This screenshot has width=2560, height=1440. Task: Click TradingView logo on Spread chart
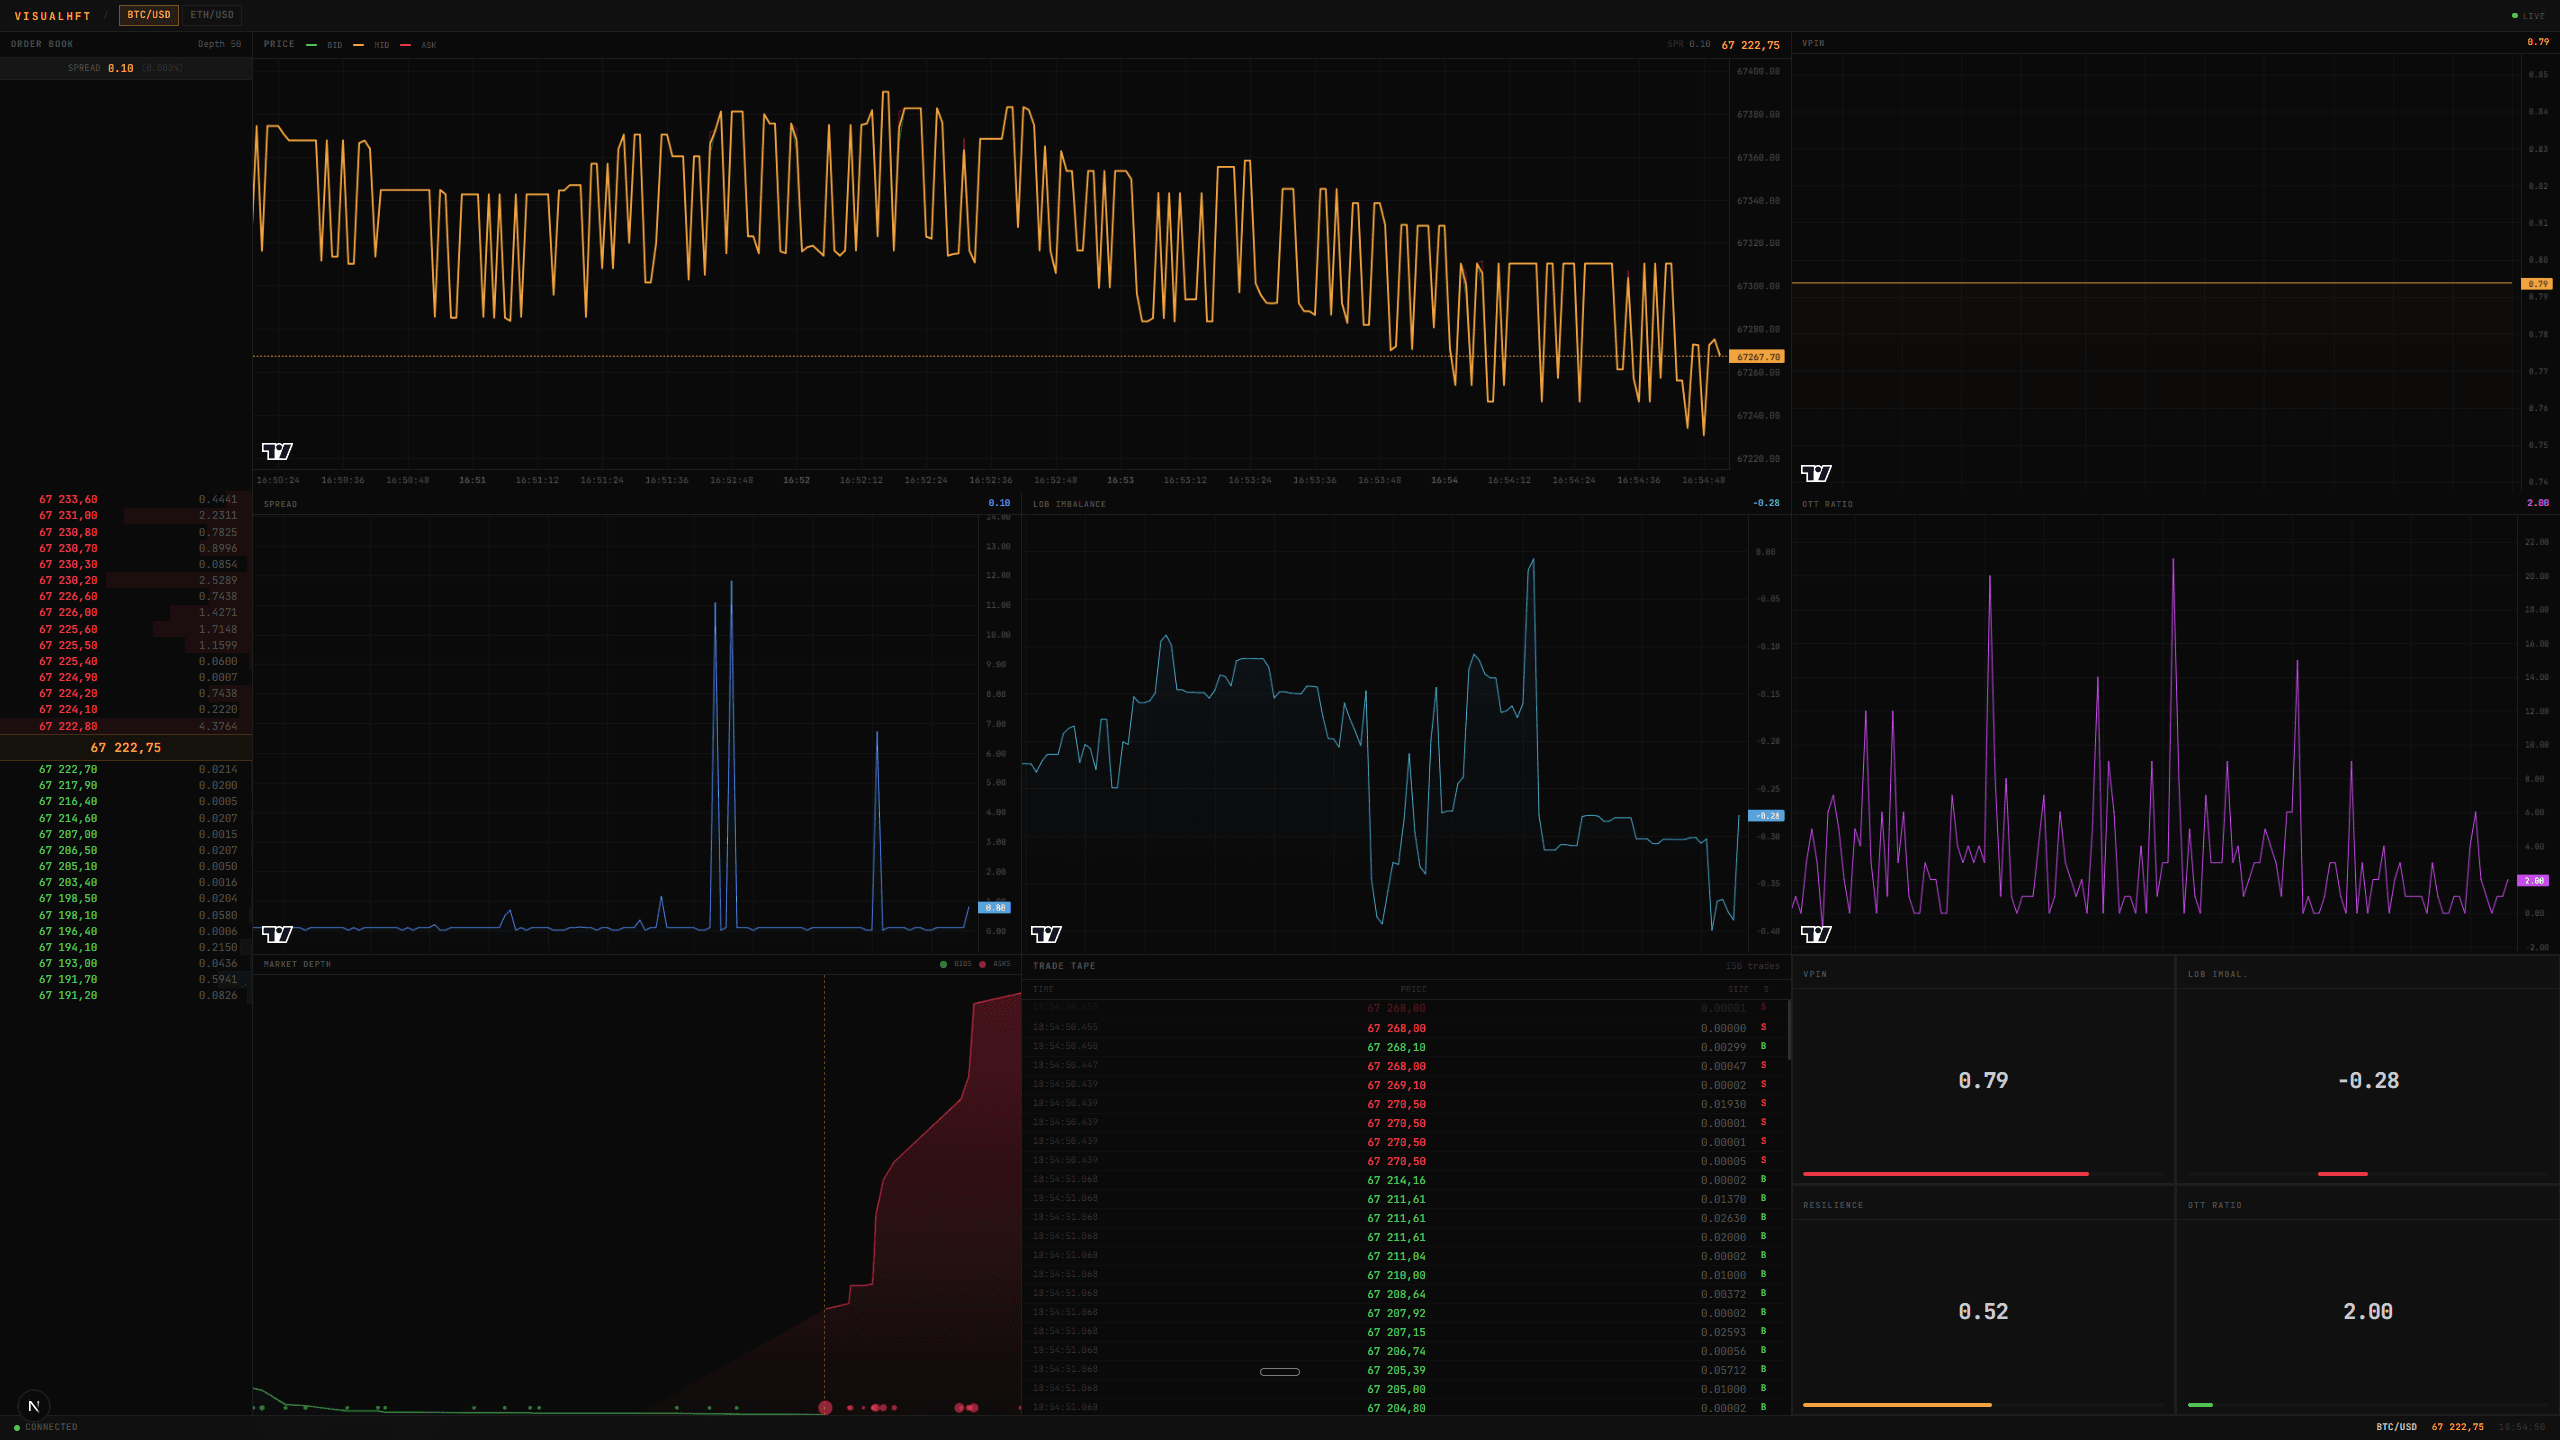277,934
